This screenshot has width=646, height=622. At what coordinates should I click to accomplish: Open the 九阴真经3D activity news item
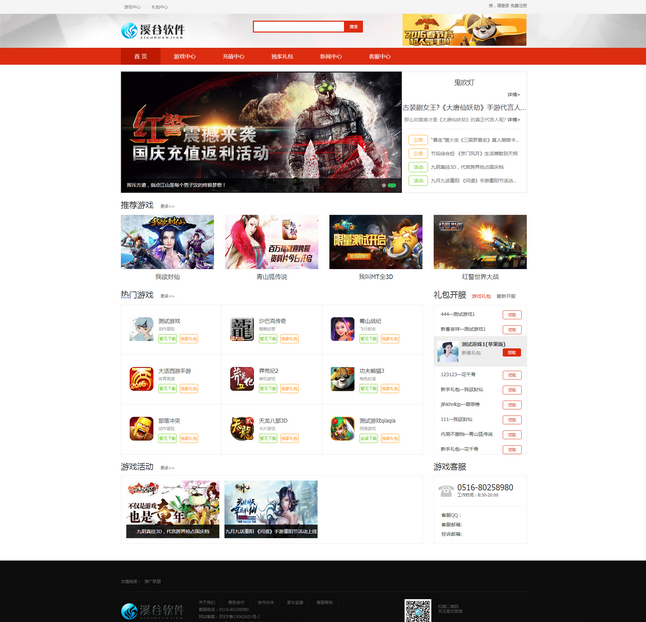[x=467, y=167]
